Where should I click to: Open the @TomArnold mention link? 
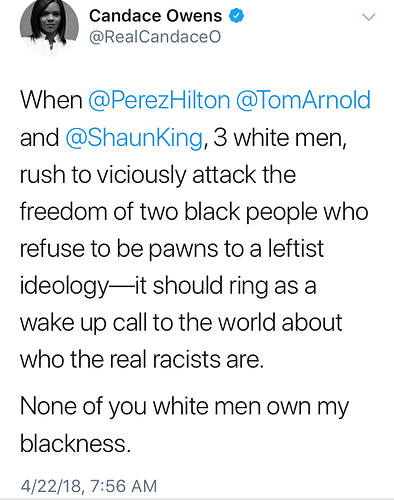(x=303, y=100)
